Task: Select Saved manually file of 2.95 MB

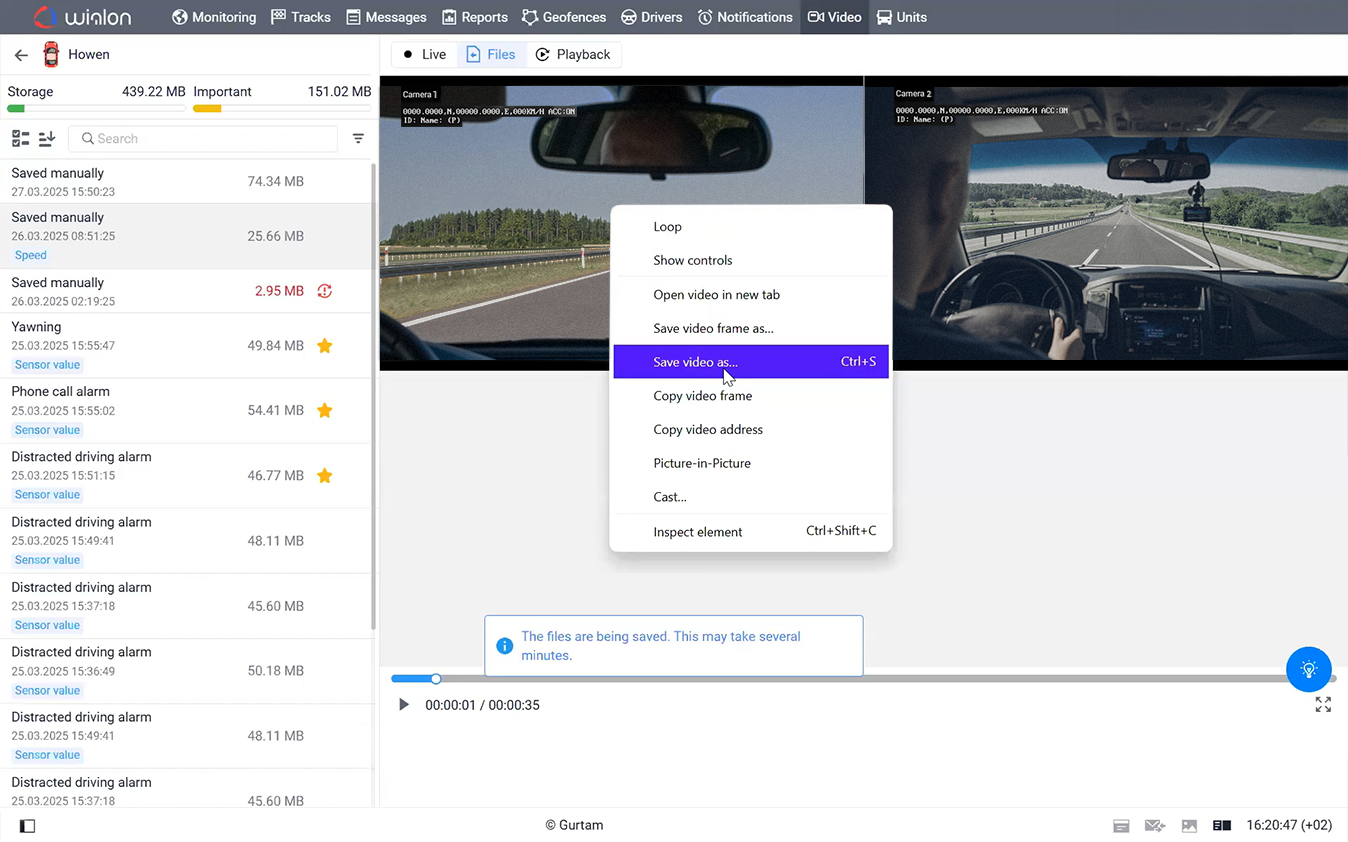Action: tap(186, 291)
